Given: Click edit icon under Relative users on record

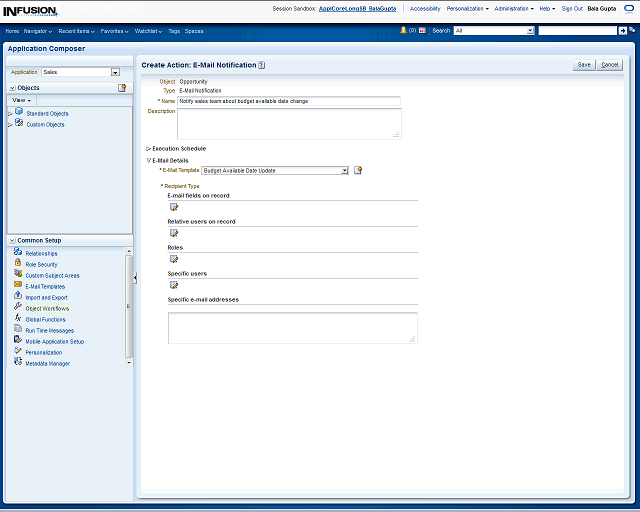Looking at the screenshot, I should tap(173, 233).
